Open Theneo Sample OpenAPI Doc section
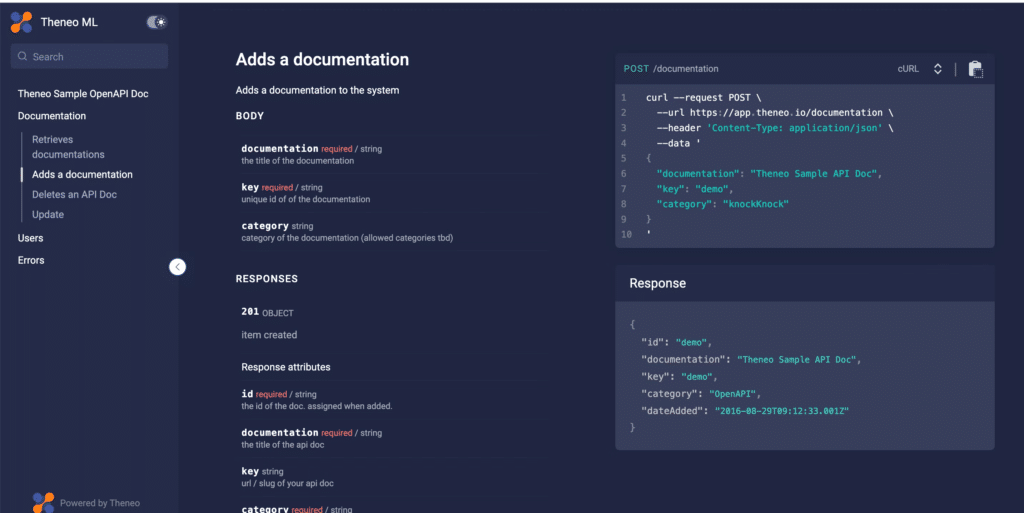The image size is (1024, 513). click(x=83, y=94)
